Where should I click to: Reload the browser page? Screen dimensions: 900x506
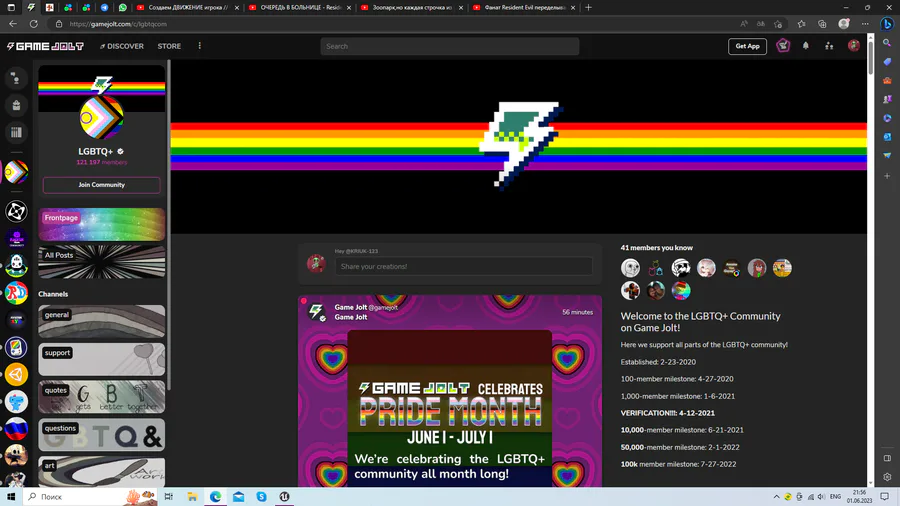pos(34,24)
